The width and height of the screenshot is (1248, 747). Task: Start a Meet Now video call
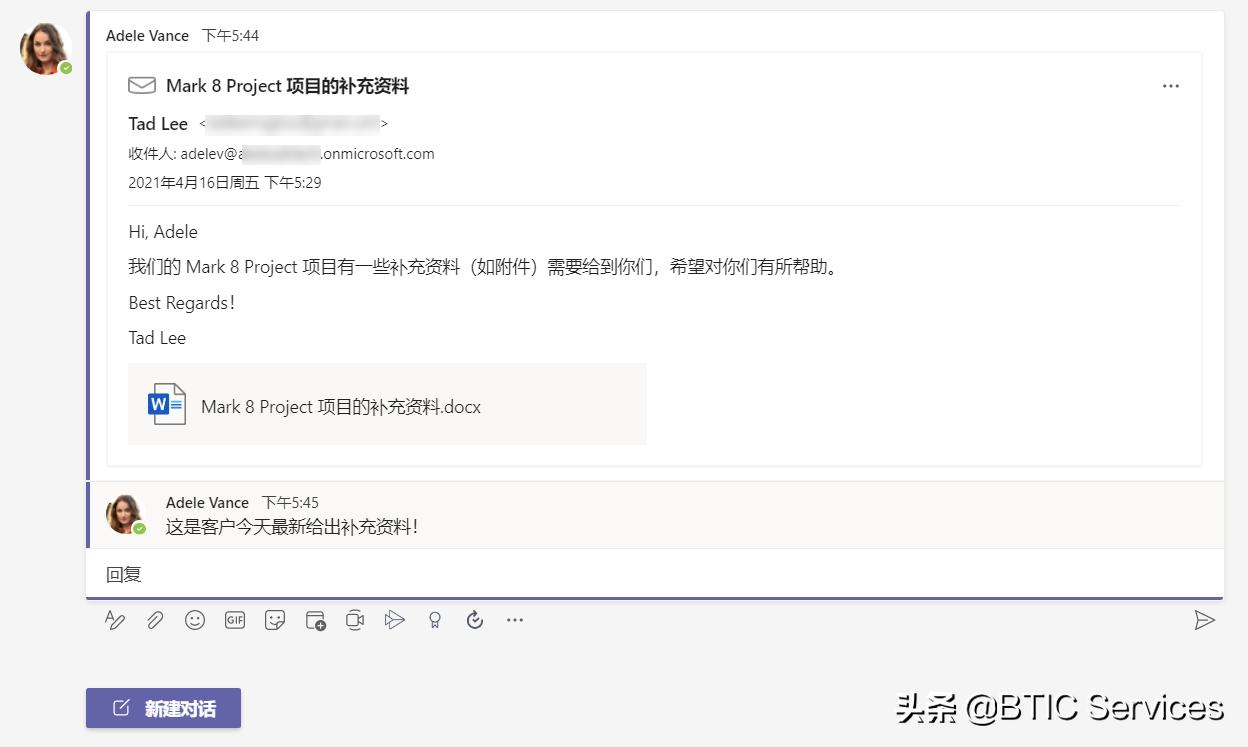click(355, 620)
